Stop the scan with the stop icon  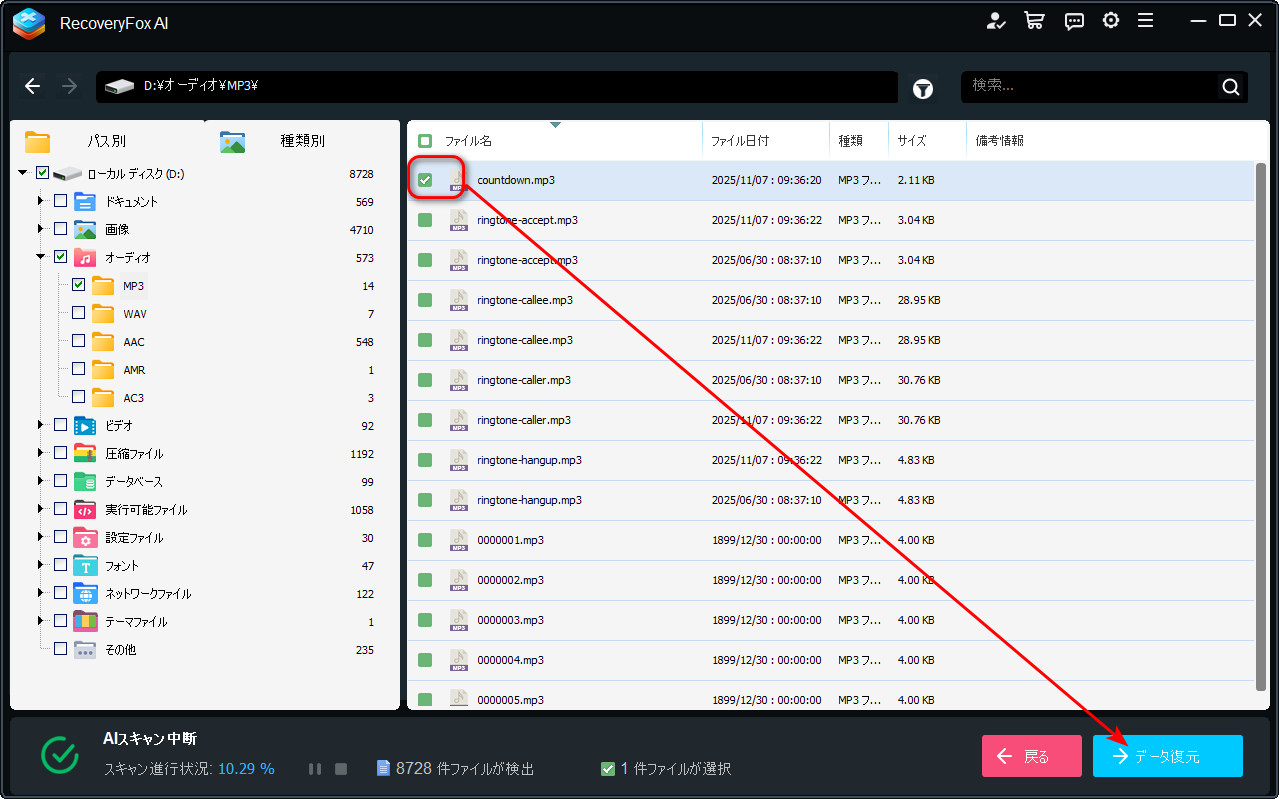[x=341, y=769]
